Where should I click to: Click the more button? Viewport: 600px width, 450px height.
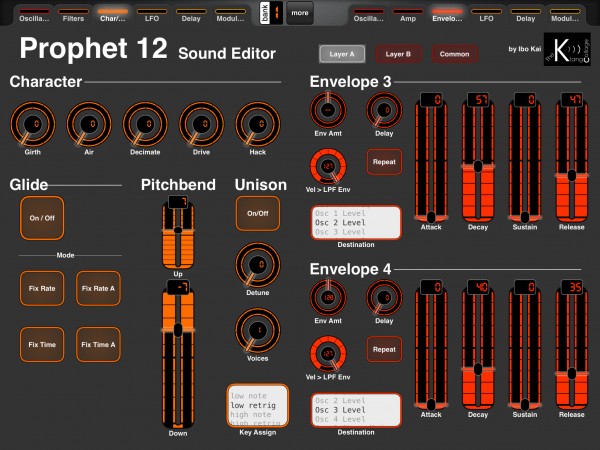coord(300,13)
